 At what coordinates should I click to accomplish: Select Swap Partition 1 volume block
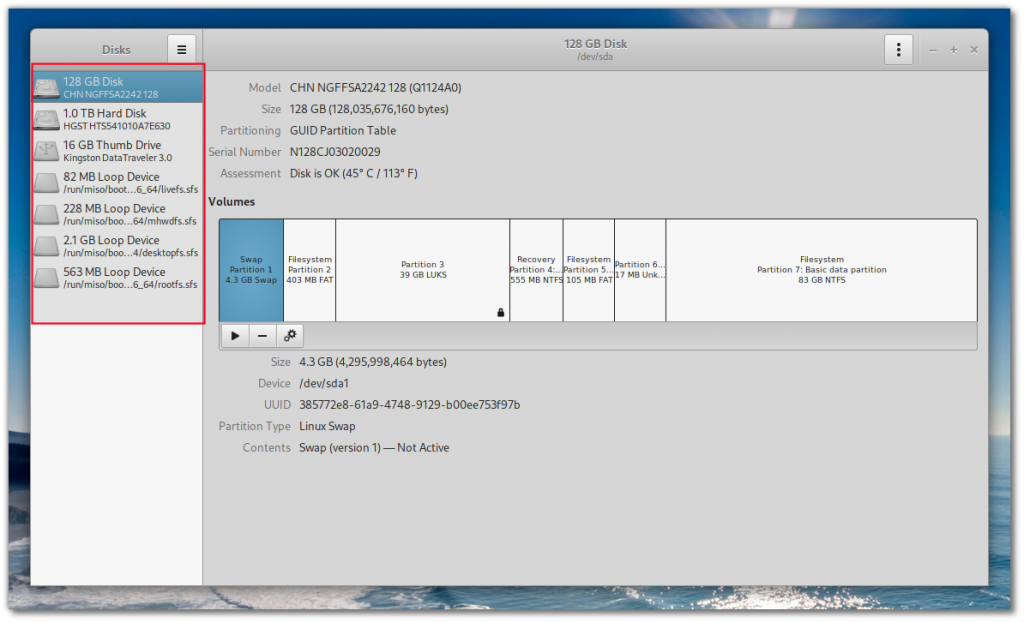[251, 270]
